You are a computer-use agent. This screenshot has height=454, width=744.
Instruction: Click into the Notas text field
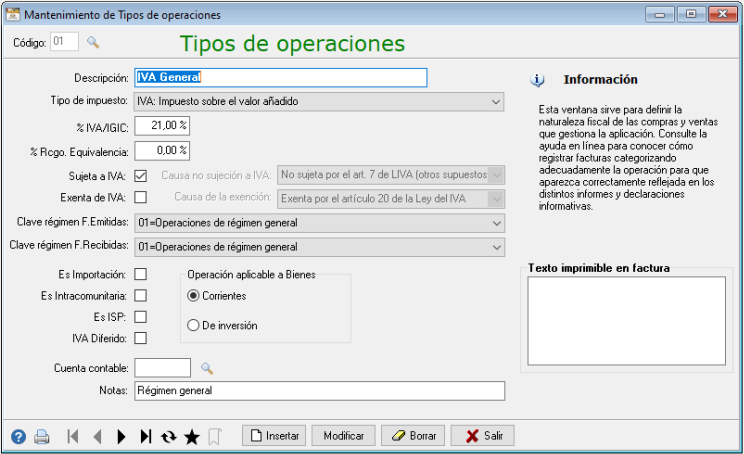tap(319, 391)
